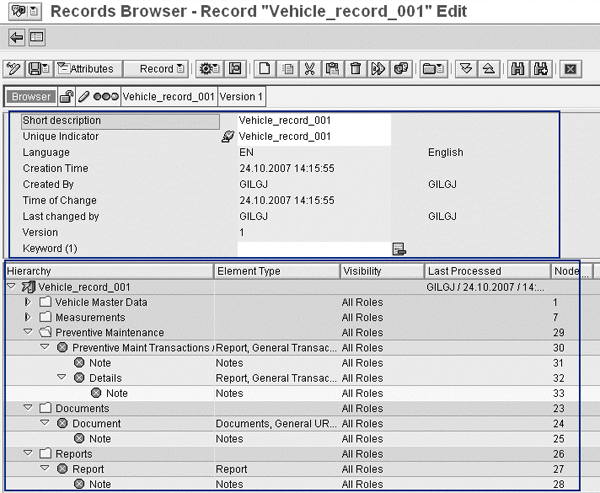This screenshot has width=600, height=493.
Task: Collapse the Preventive Maintenance folder
Action: (x=28, y=332)
